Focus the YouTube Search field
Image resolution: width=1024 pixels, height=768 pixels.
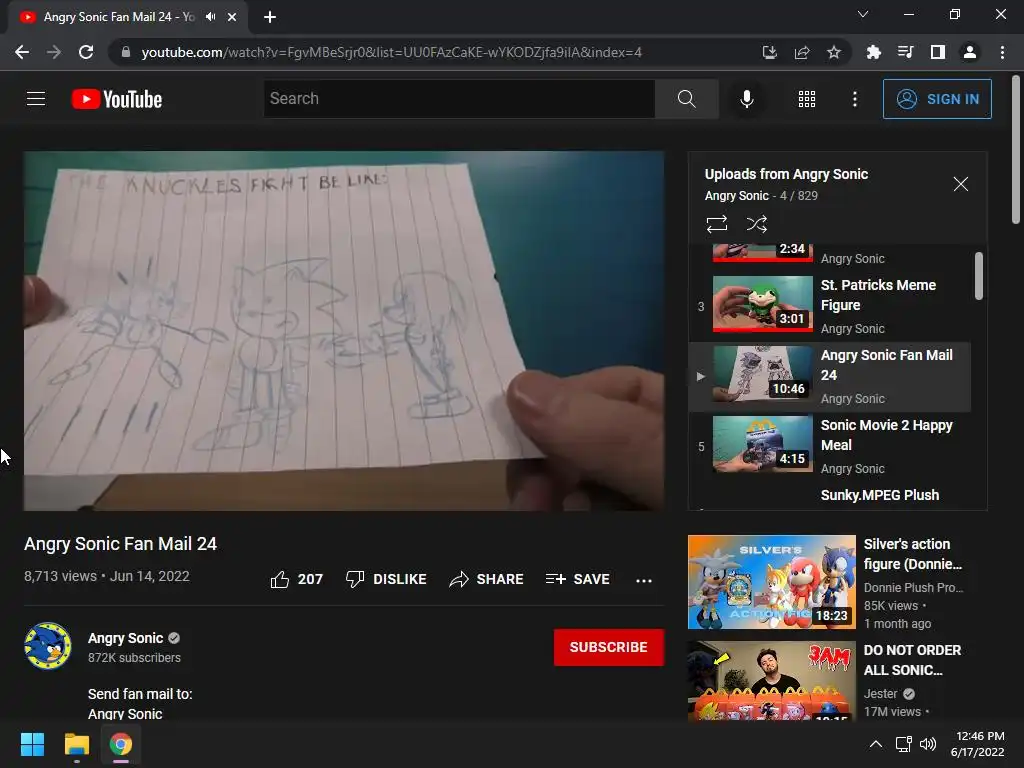(459, 99)
